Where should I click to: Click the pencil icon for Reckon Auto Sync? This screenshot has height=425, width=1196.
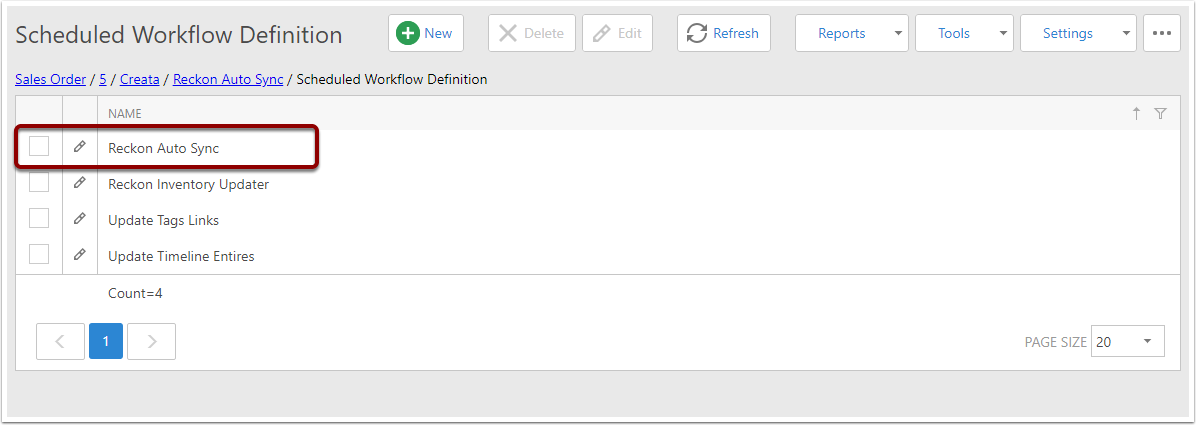pos(79,147)
